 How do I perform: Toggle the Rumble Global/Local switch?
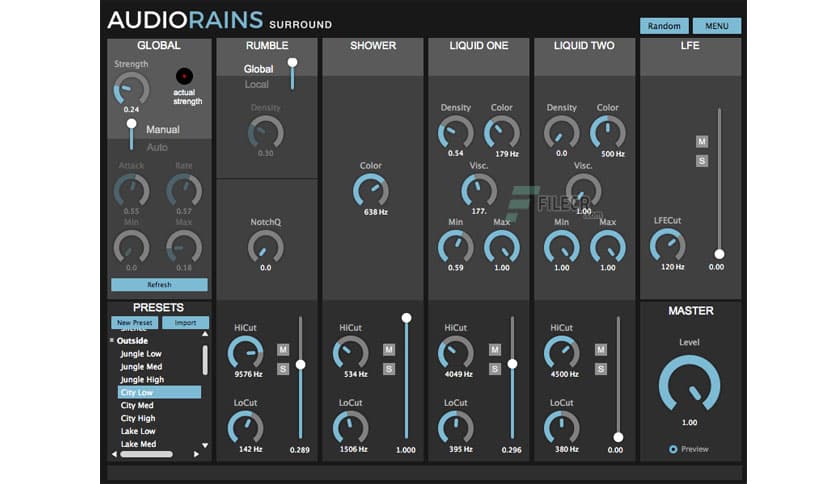(x=292, y=75)
